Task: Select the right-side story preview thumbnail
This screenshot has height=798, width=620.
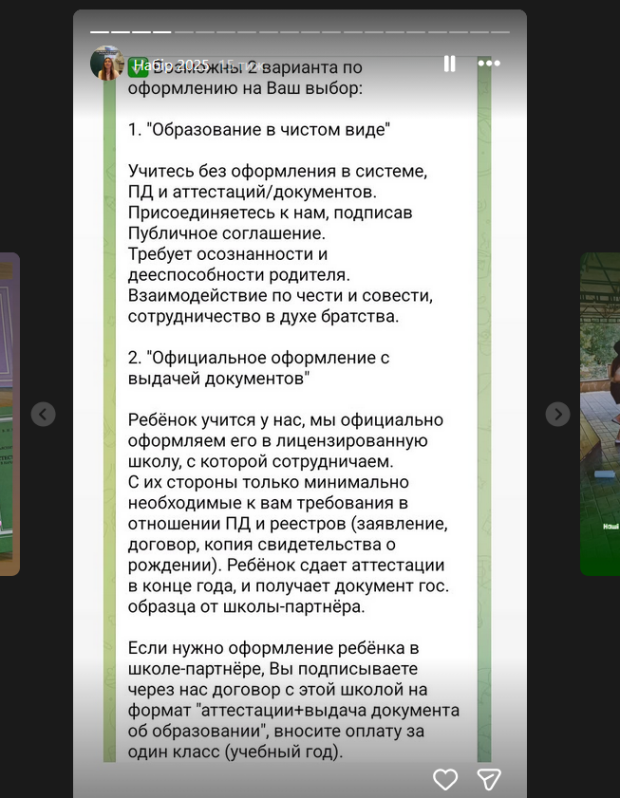Action: click(x=600, y=414)
